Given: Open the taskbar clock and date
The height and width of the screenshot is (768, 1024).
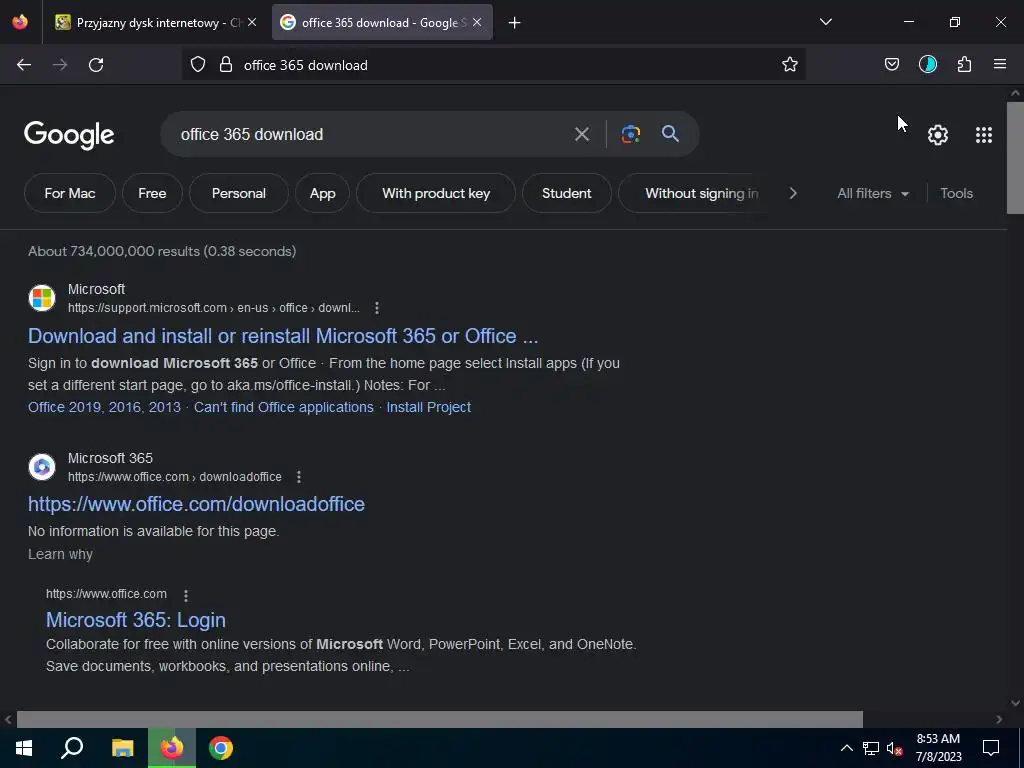Looking at the screenshot, I should click(x=938, y=748).
